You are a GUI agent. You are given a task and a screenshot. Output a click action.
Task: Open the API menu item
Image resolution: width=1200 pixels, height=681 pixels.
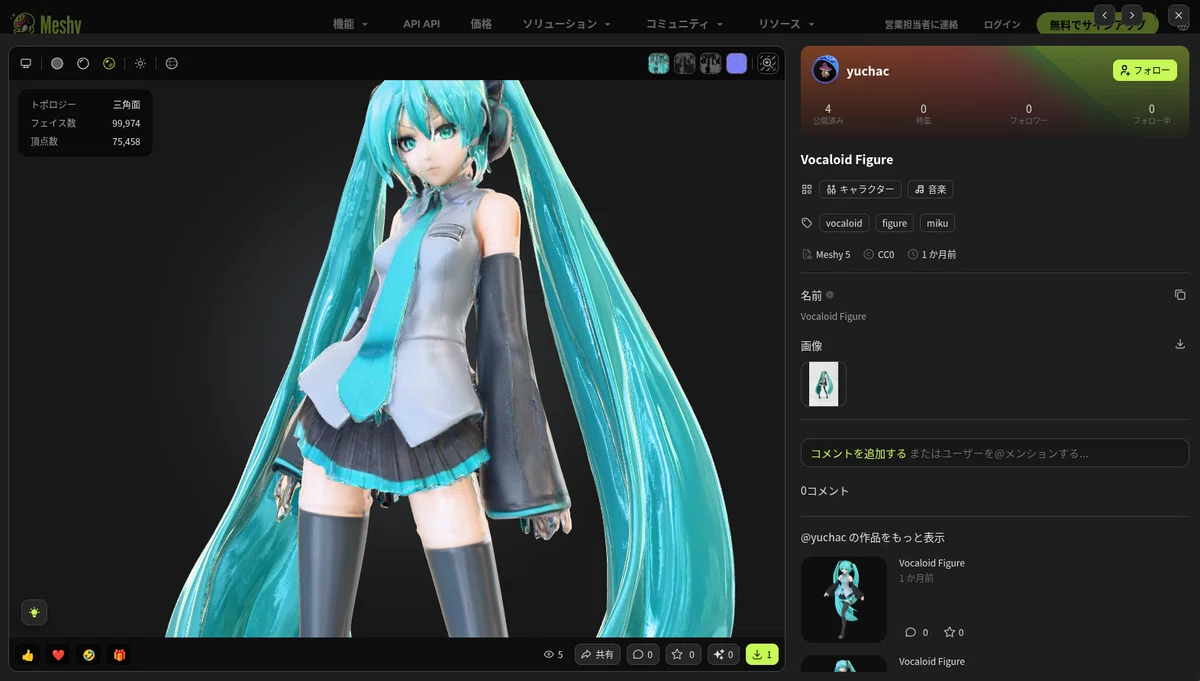pyautogui.click(x=421, y=24)
